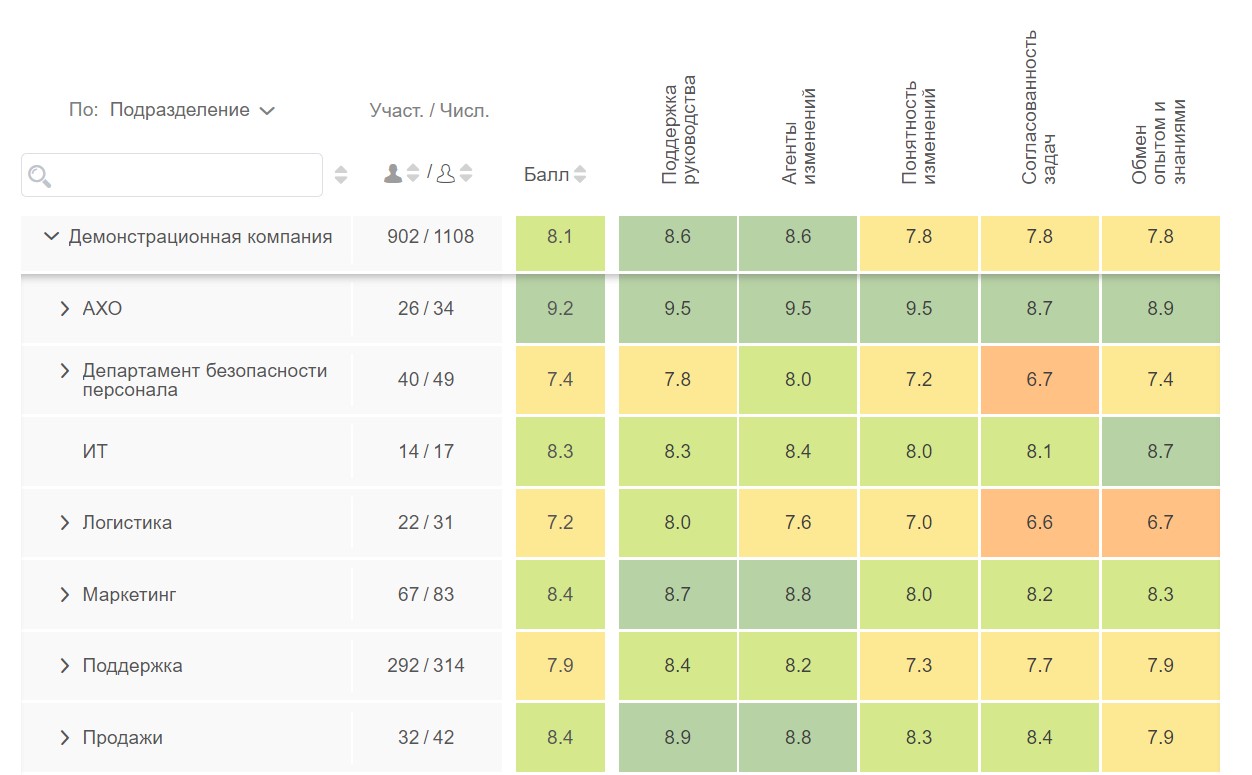
Task: Sort by Балл score column
Action: click(580, 175)
